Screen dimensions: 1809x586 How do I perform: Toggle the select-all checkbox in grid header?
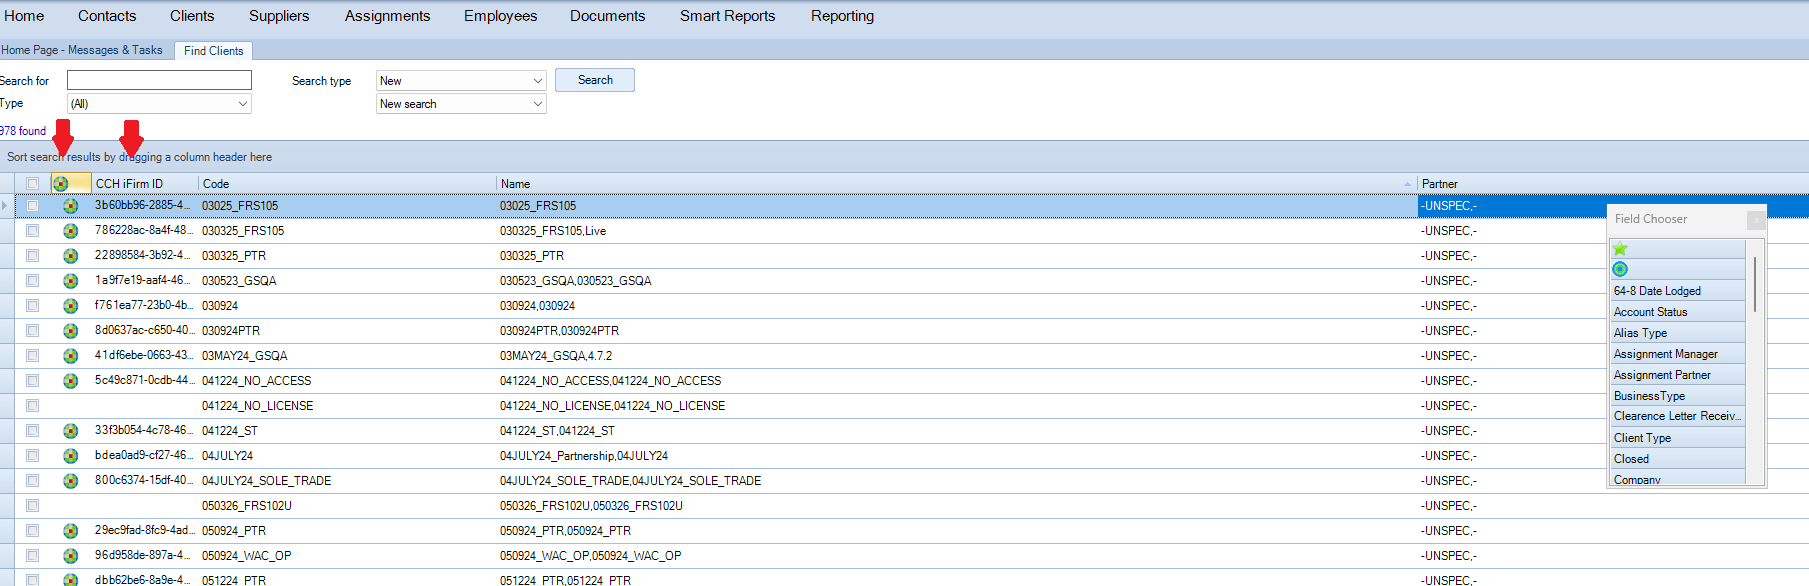pos(33,184)
